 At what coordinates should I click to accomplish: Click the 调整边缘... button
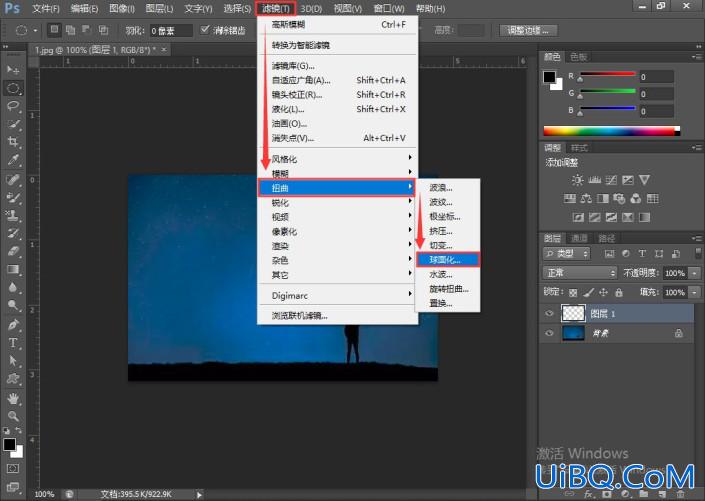tap(528, 31)
